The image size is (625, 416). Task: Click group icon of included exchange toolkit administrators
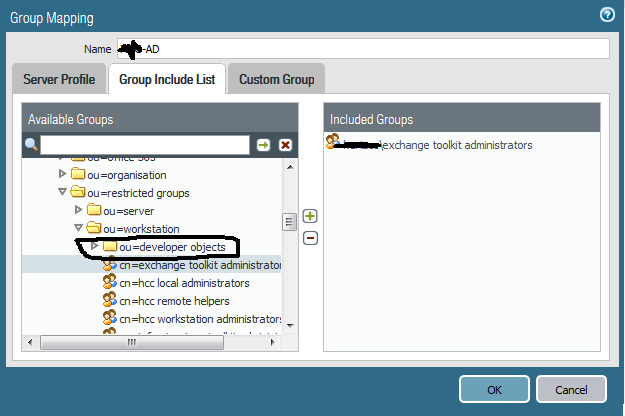click(333, 142)
